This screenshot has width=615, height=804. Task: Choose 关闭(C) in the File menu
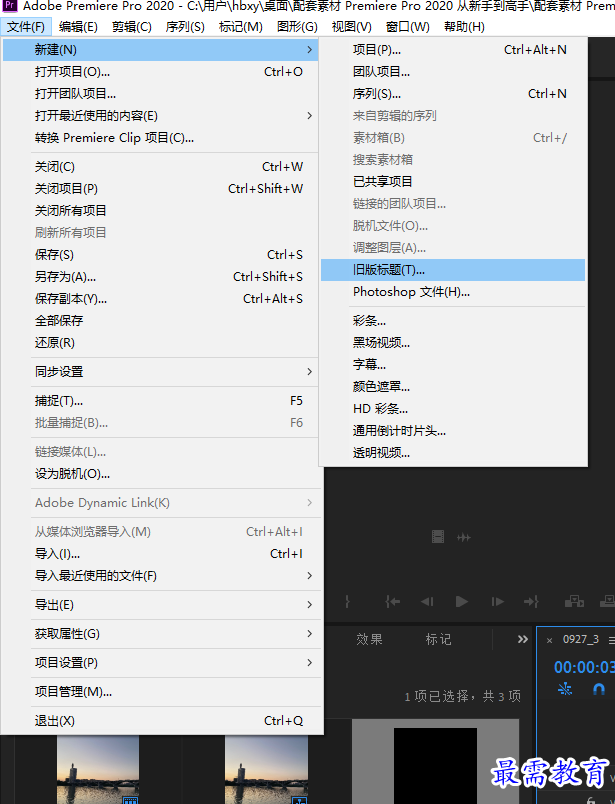[161, 167]
